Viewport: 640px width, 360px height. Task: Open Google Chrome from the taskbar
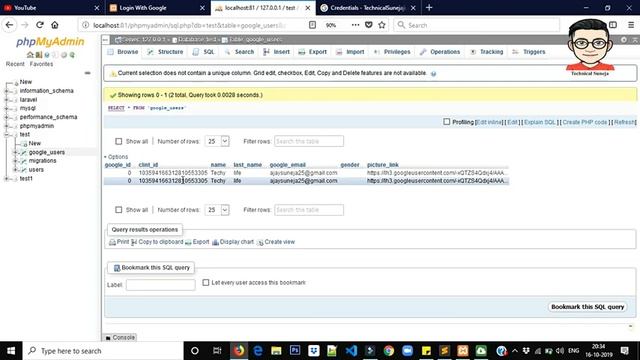389,351
